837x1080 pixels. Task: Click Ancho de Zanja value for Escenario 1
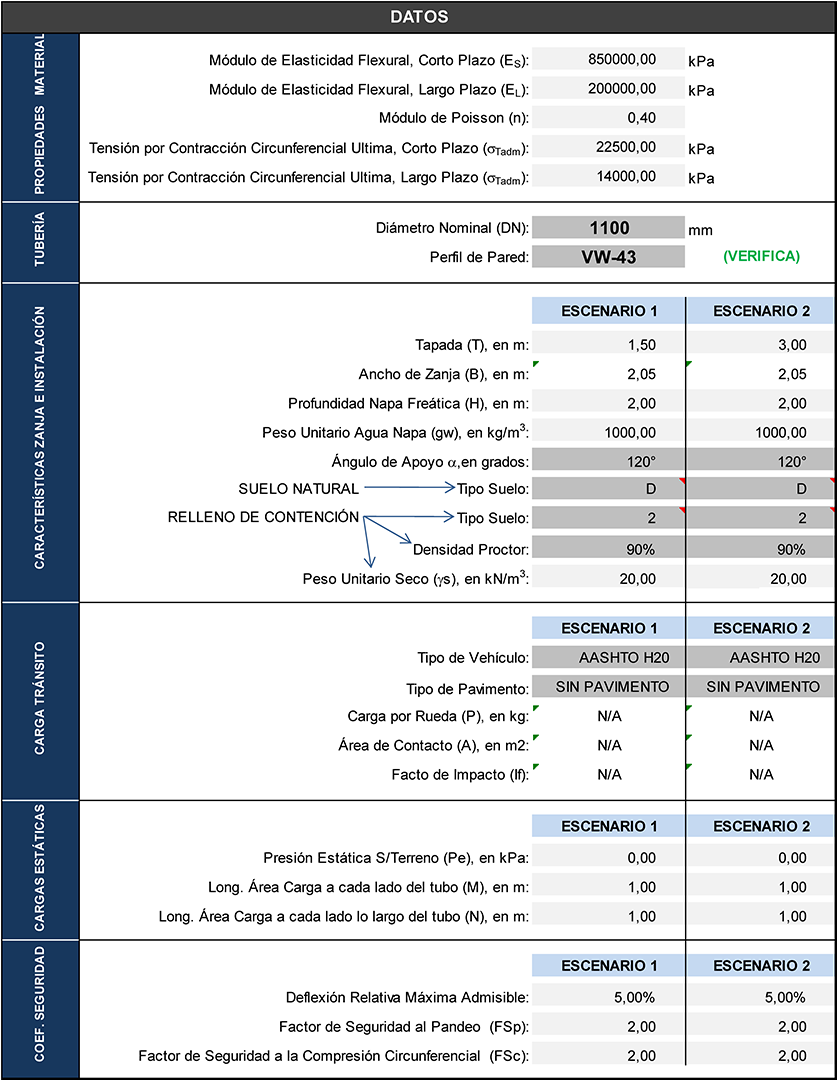608,374
